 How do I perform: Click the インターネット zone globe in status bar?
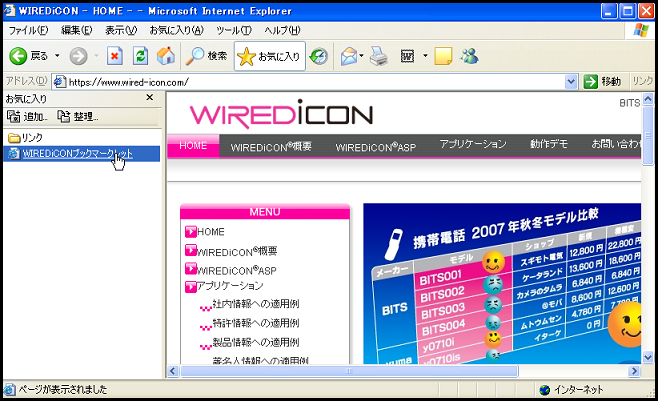[x=545, y=390]
